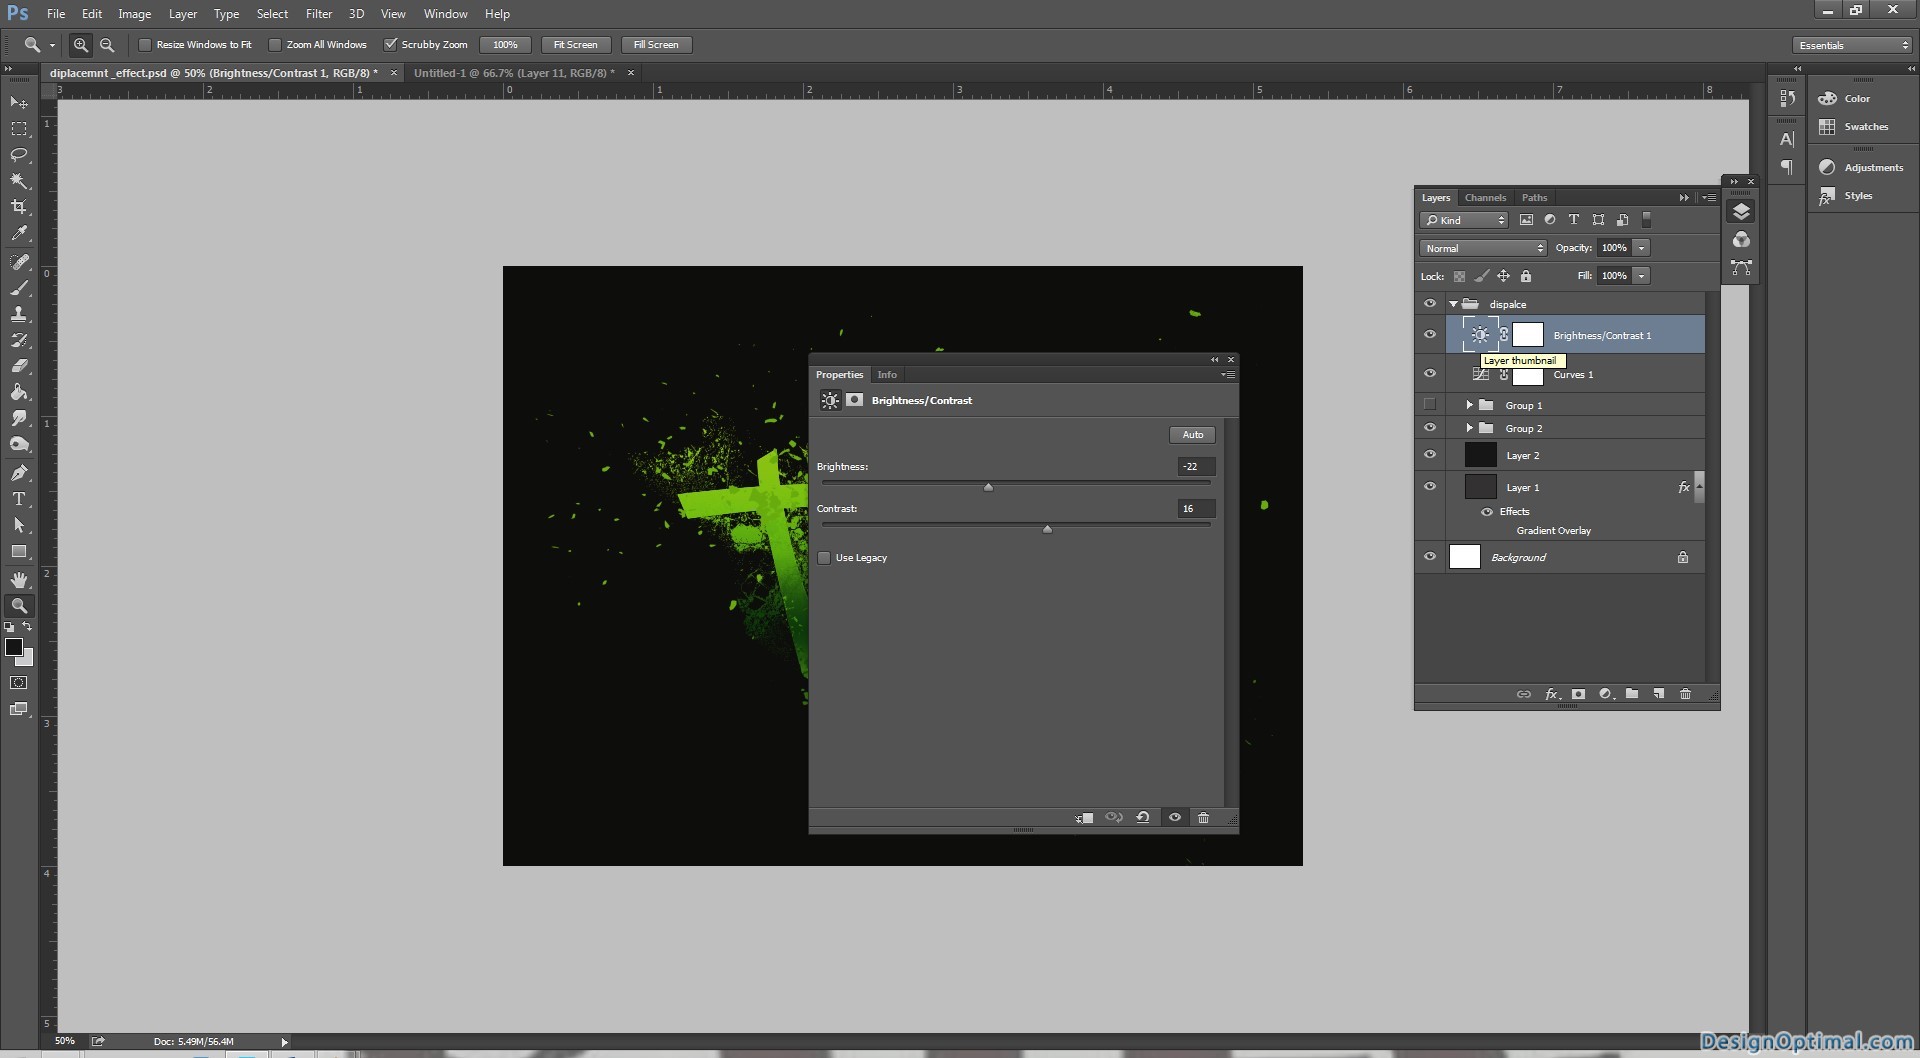Reset adjustment defaults in Properties panel
The image size is (1920, 1058).
click(1143, 818)
